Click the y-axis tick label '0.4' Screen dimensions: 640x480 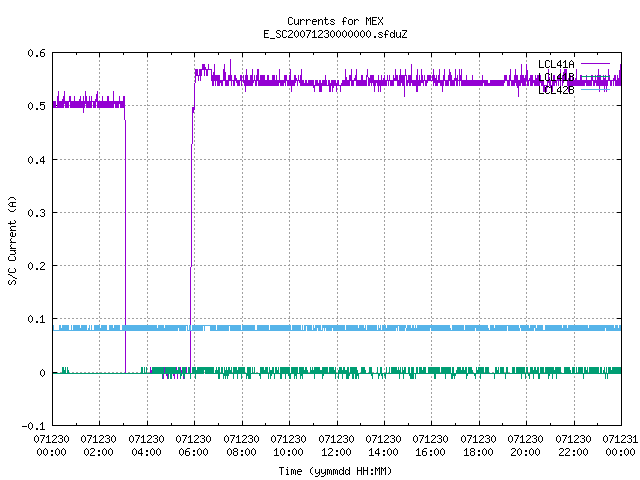36,160
